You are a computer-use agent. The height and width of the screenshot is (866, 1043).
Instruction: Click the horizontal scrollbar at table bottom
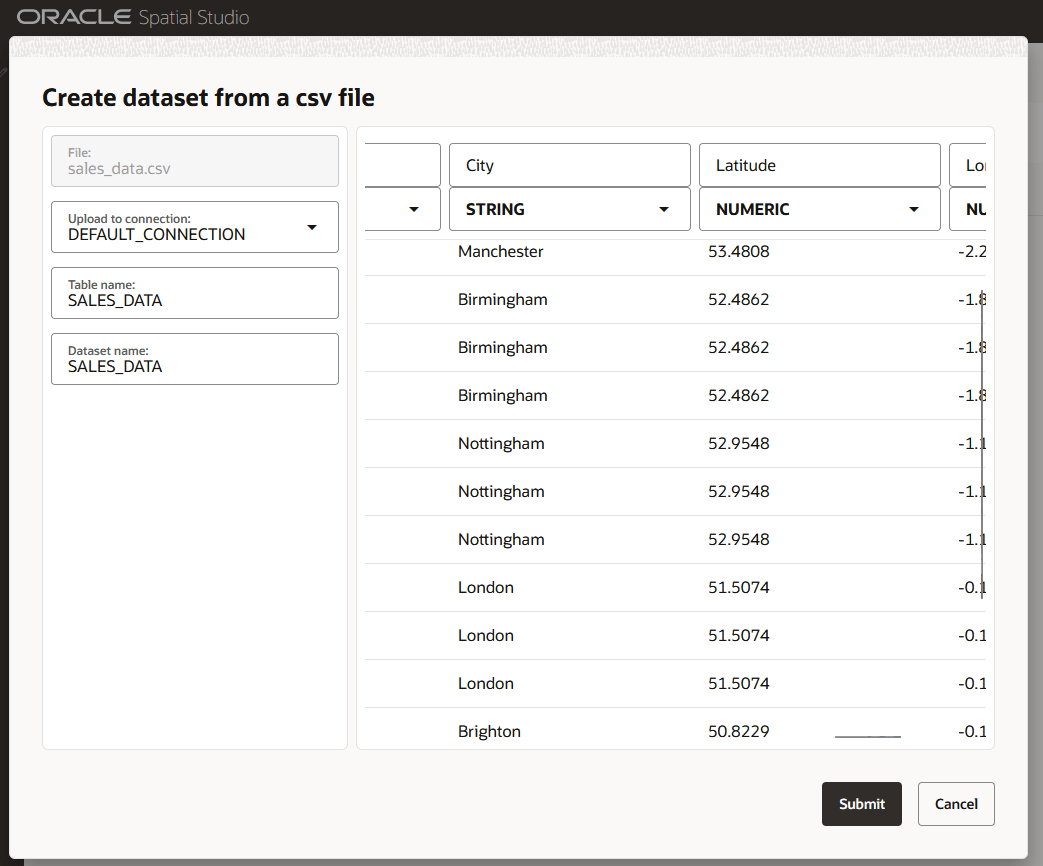tap(868, 736)
